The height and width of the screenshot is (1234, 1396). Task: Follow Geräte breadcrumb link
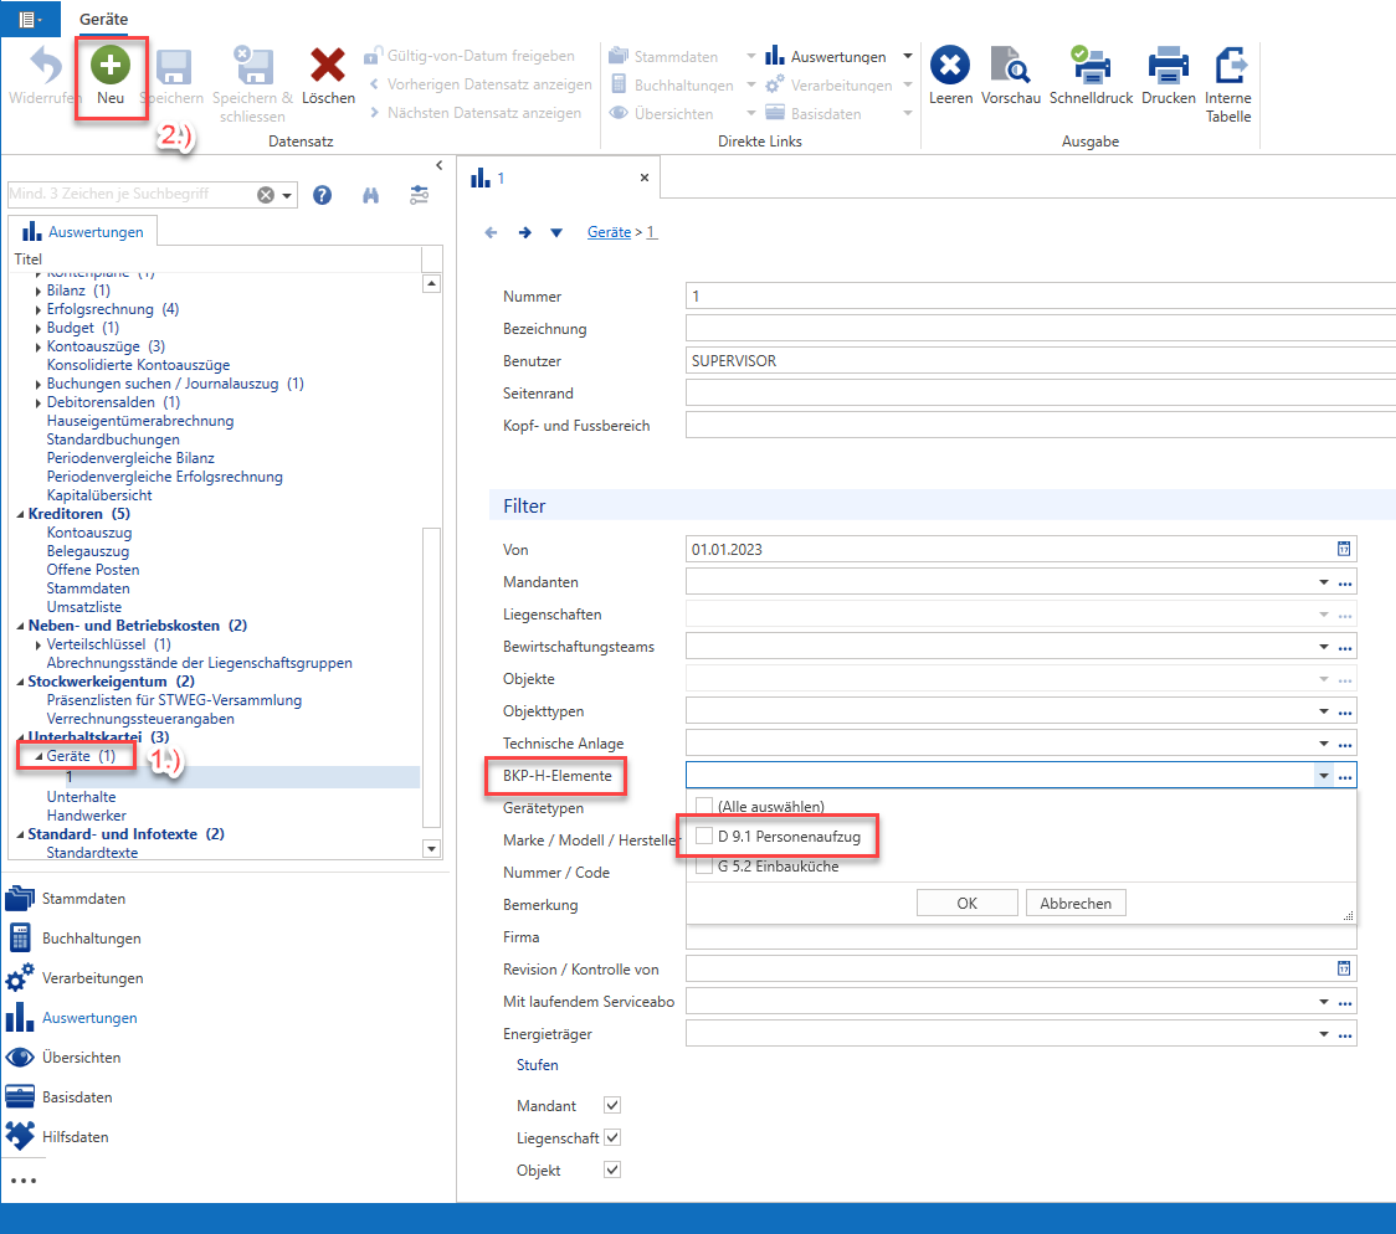(609, 232)
